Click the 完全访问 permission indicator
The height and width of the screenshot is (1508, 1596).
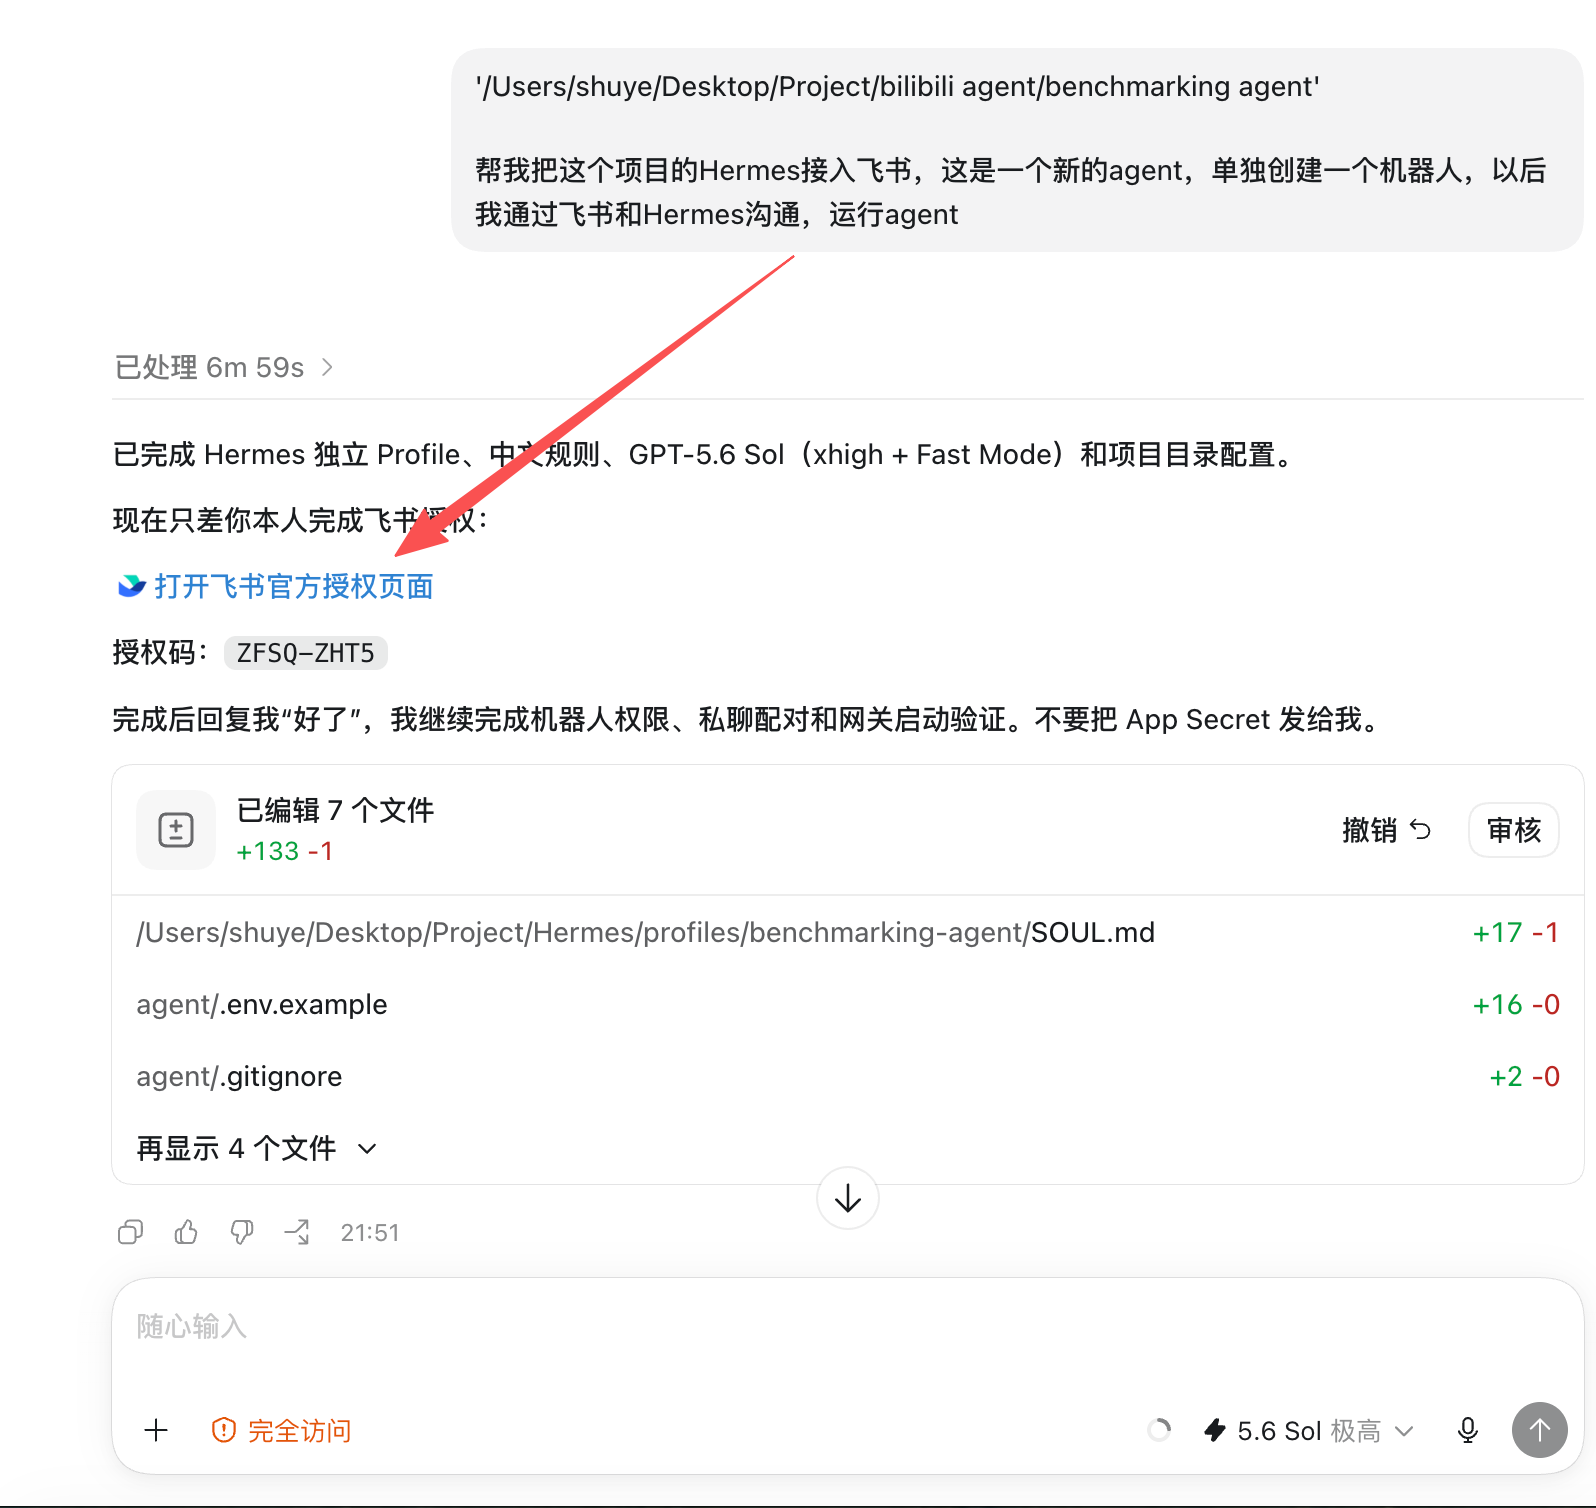coord(281,1430)
